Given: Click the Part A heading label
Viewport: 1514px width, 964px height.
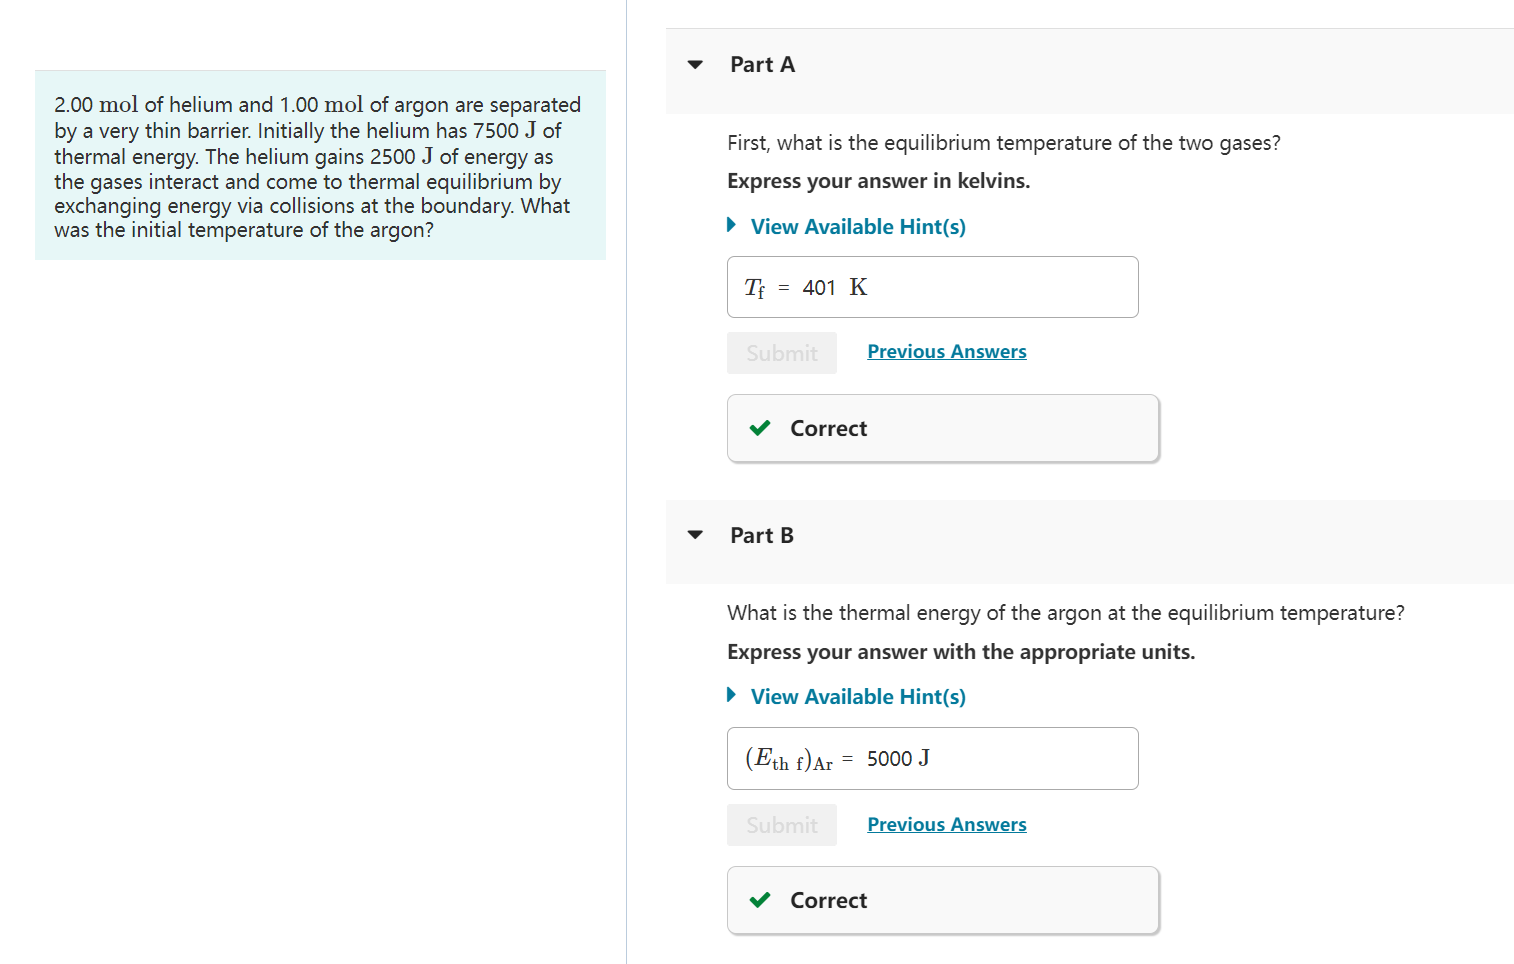Looking at the screenshot, I should coord(762,65).
